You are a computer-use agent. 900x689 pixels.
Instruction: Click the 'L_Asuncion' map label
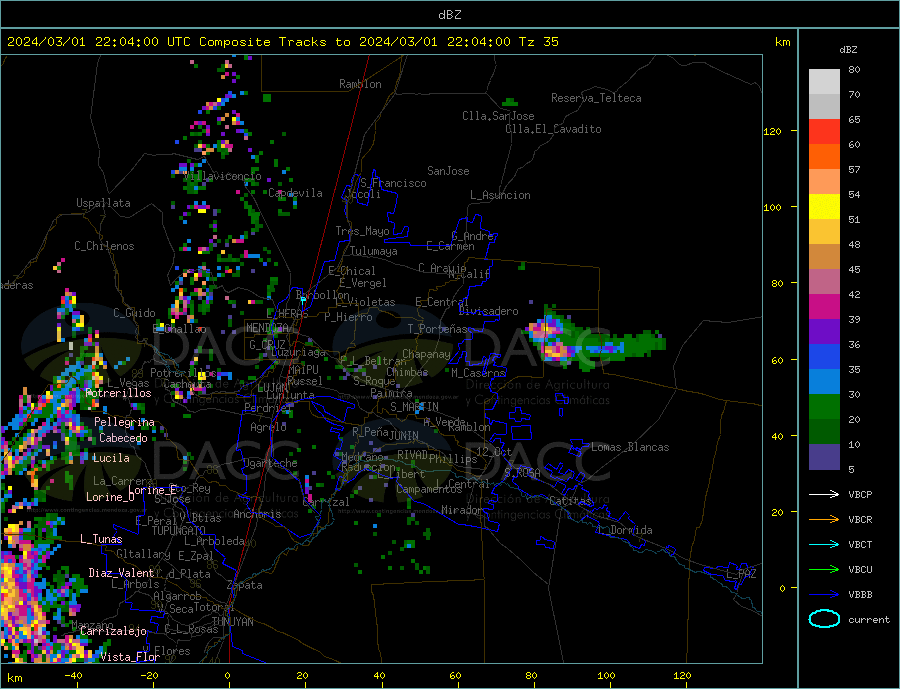pyautogui.click(x=500, y=195)
